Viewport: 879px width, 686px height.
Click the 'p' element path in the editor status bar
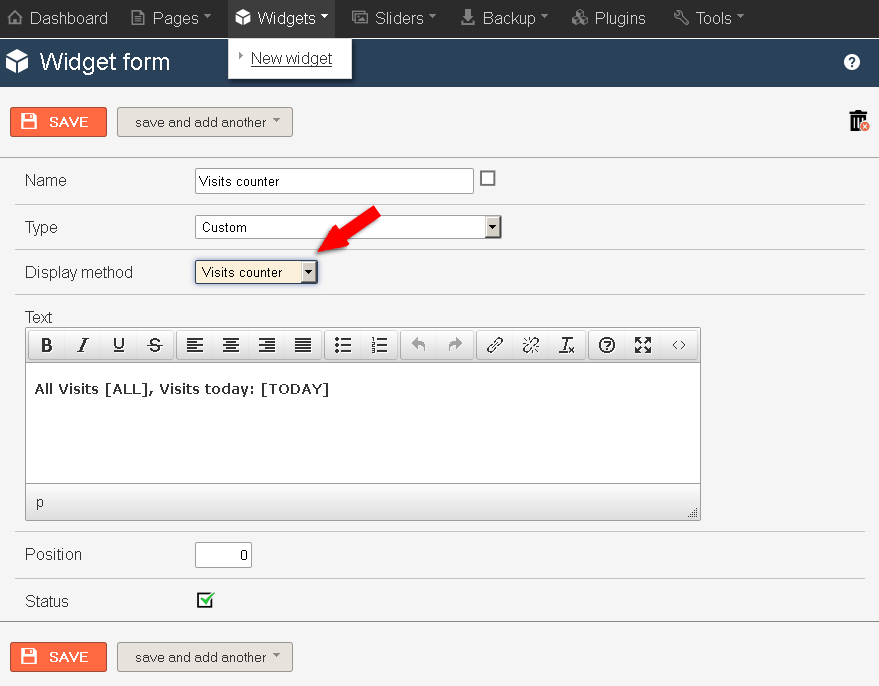click(x=39, y=502)
